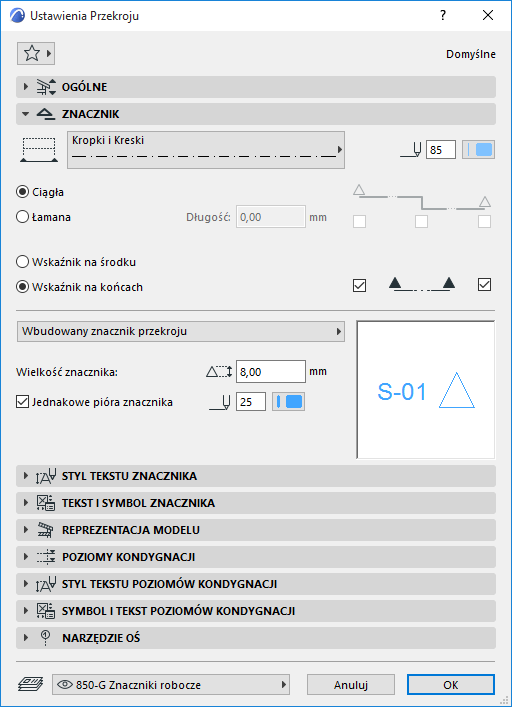Open marker pen color swatch beside 25

tap(288, 401)
